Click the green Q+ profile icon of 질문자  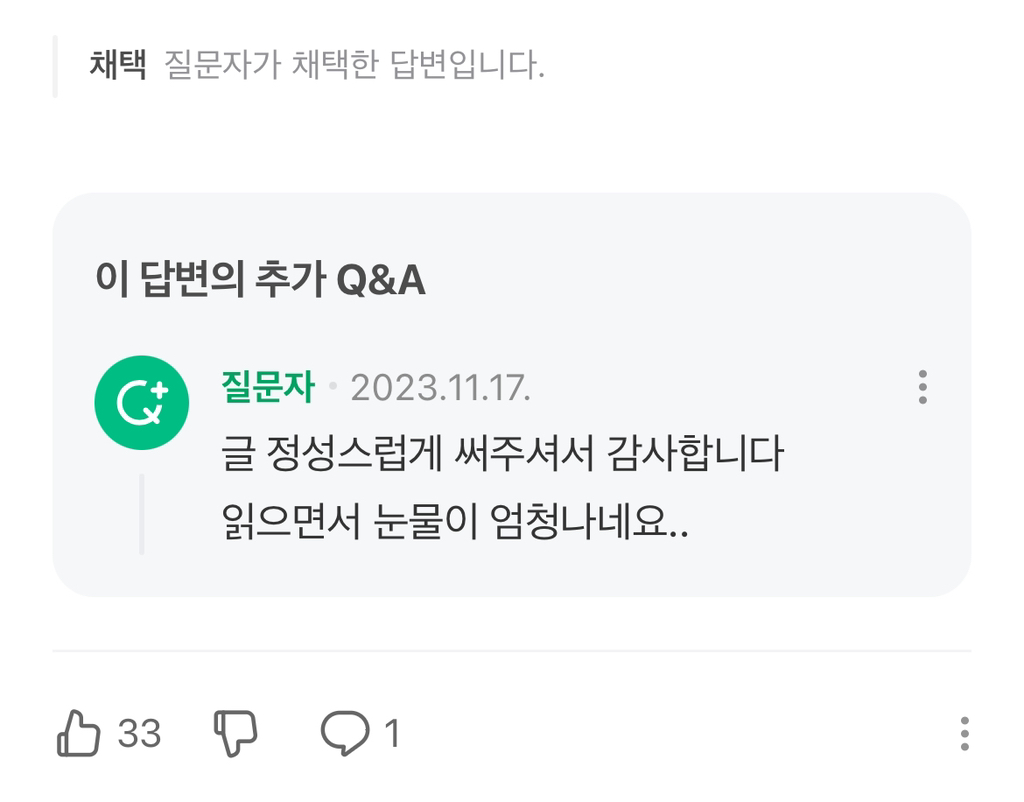tap(140, 402)
